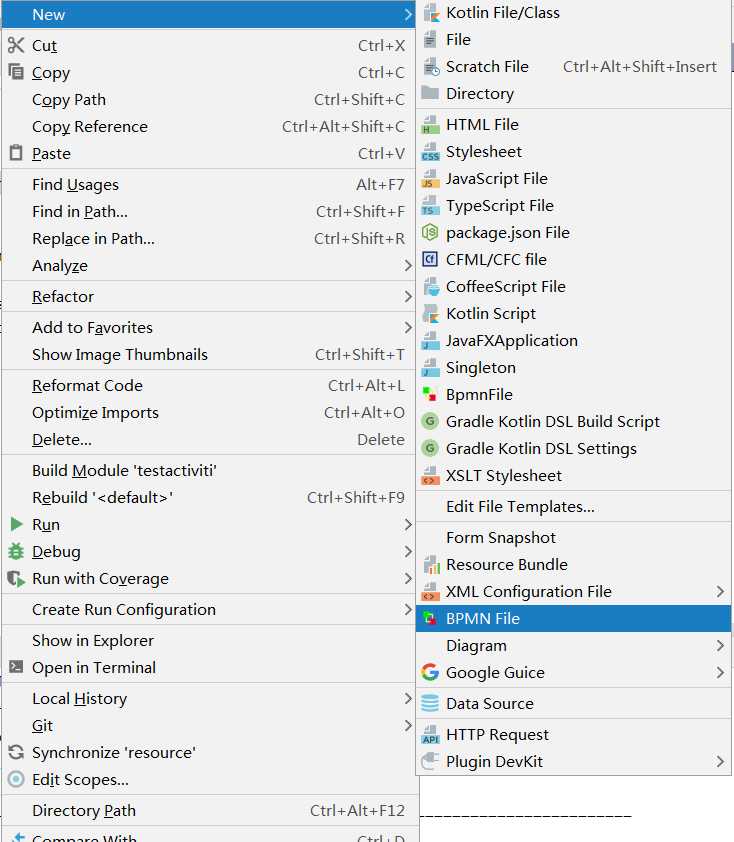Screen dimensions: 734x842
Task: Click the Copy icon
Action: click(x=16, y=71)
